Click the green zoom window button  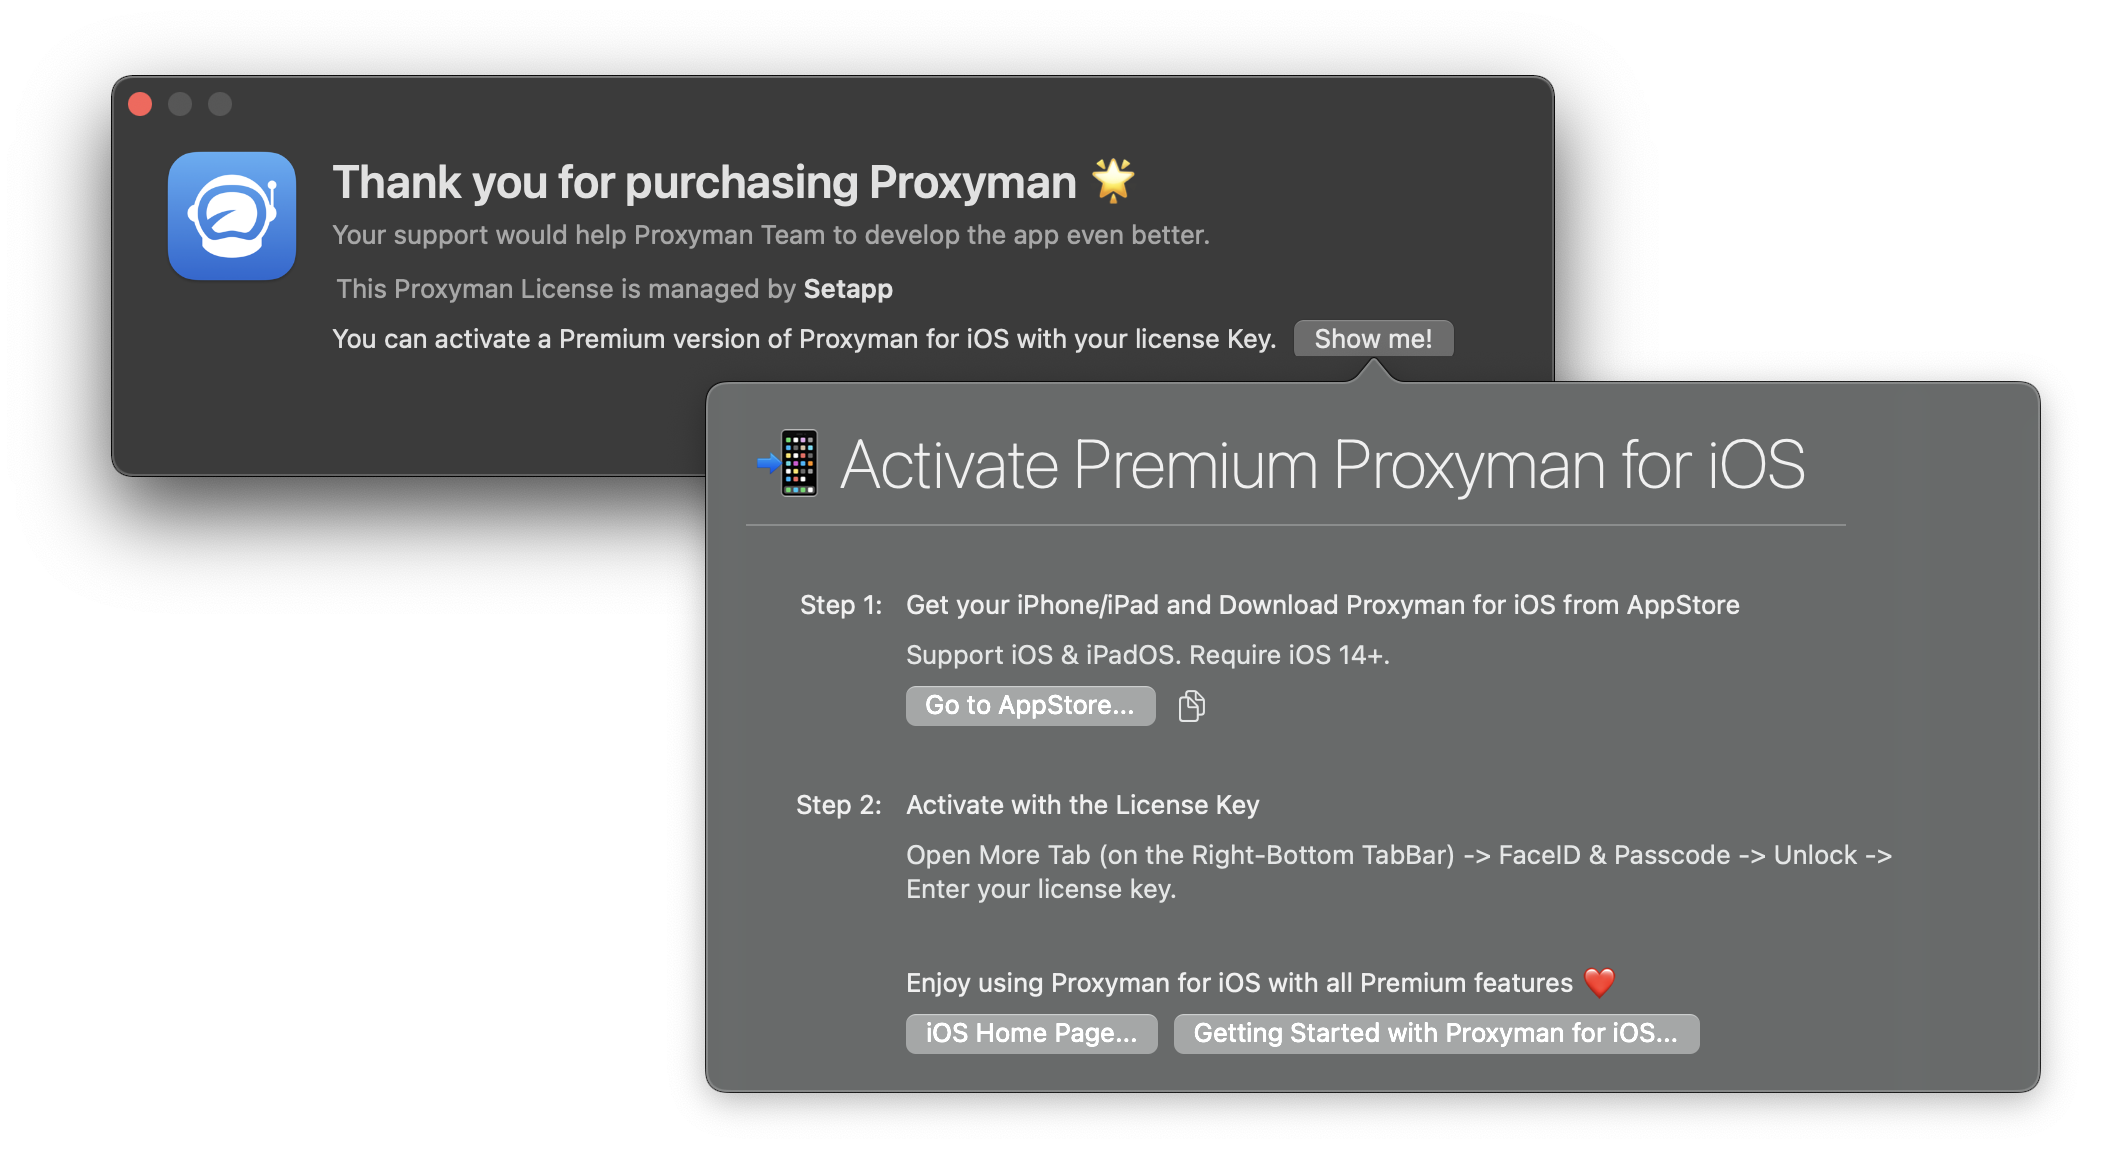click(x=221, y=103)
